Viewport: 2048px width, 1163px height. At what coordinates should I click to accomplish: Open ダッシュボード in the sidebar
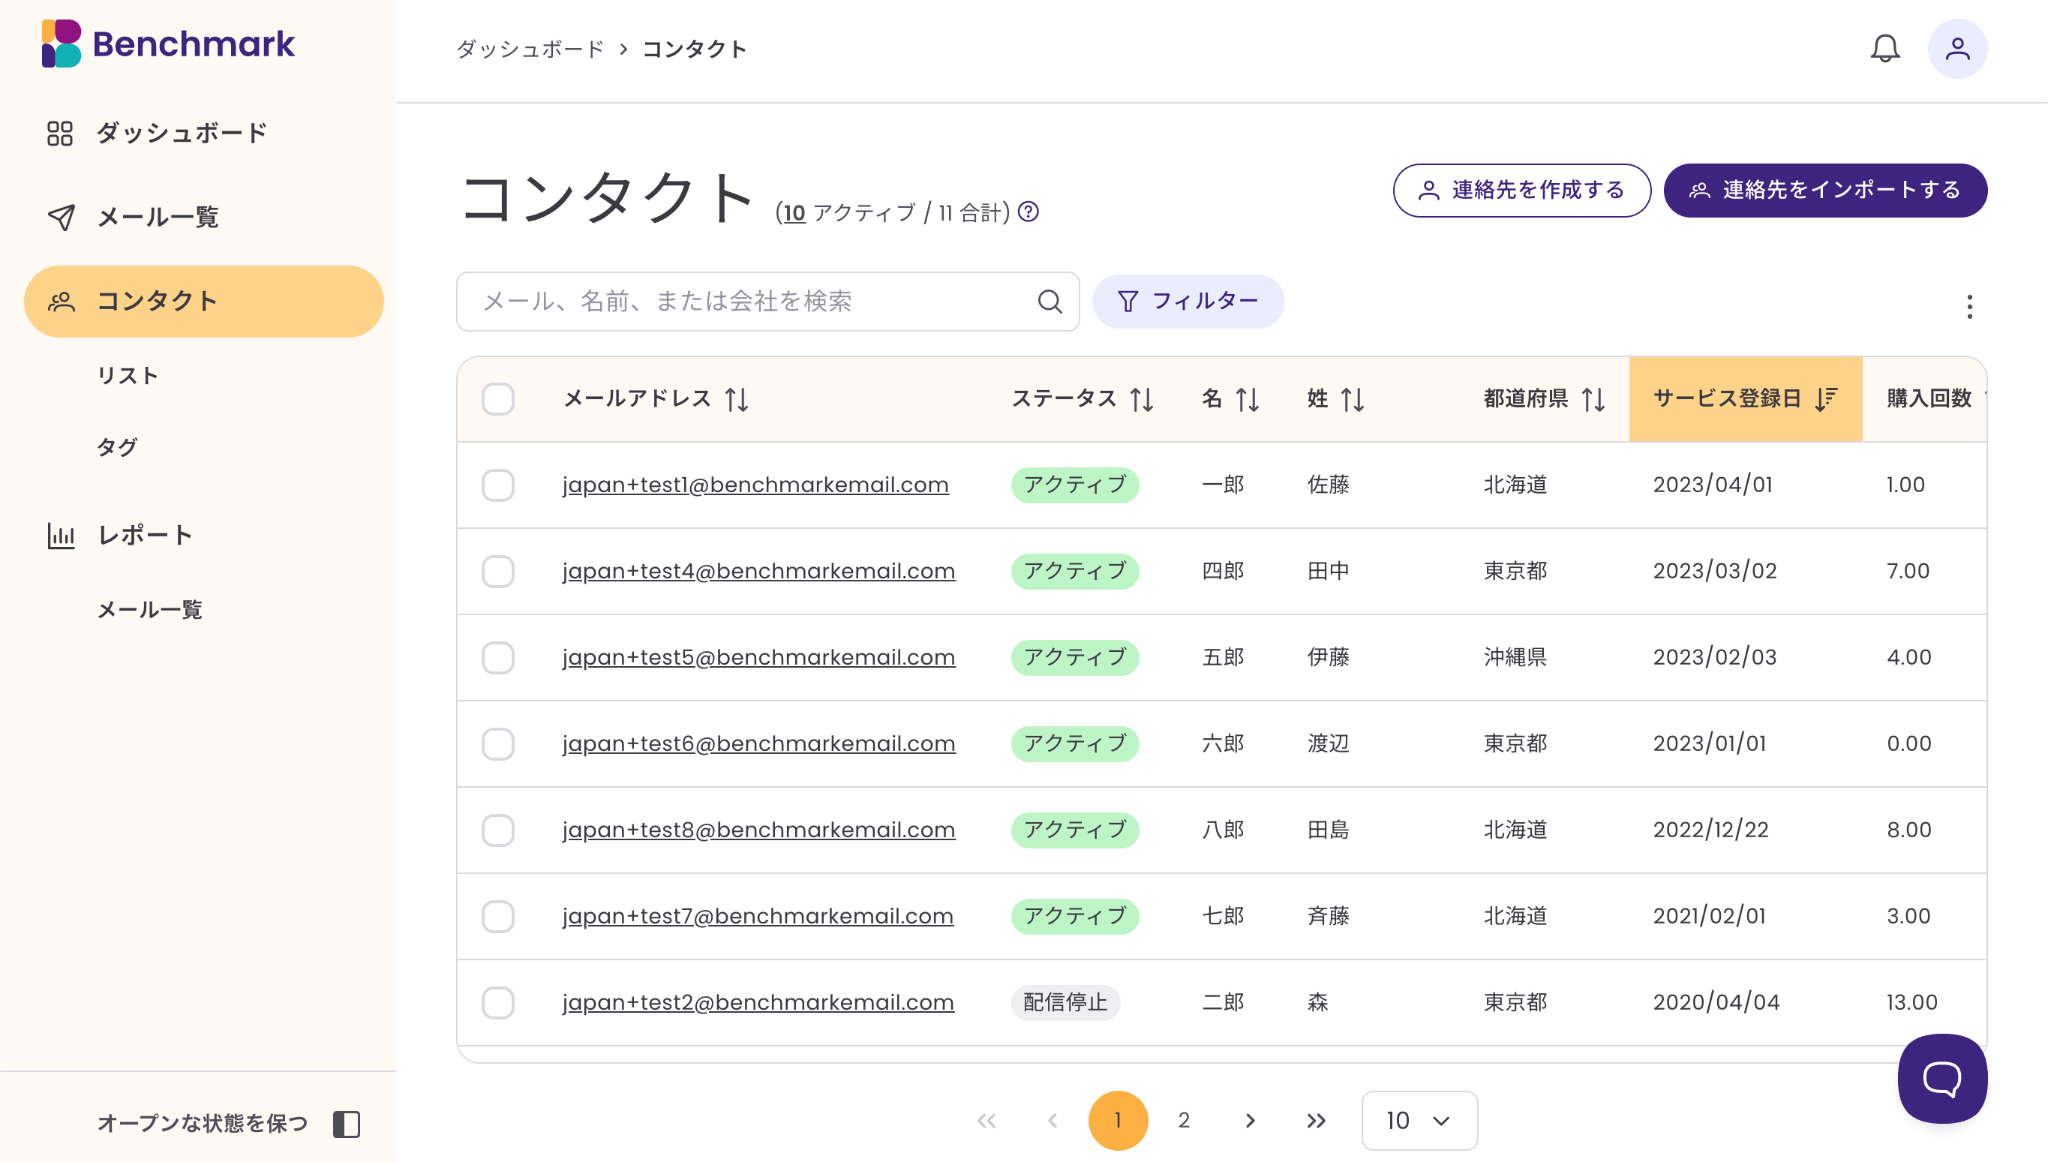tap(180, 133)
